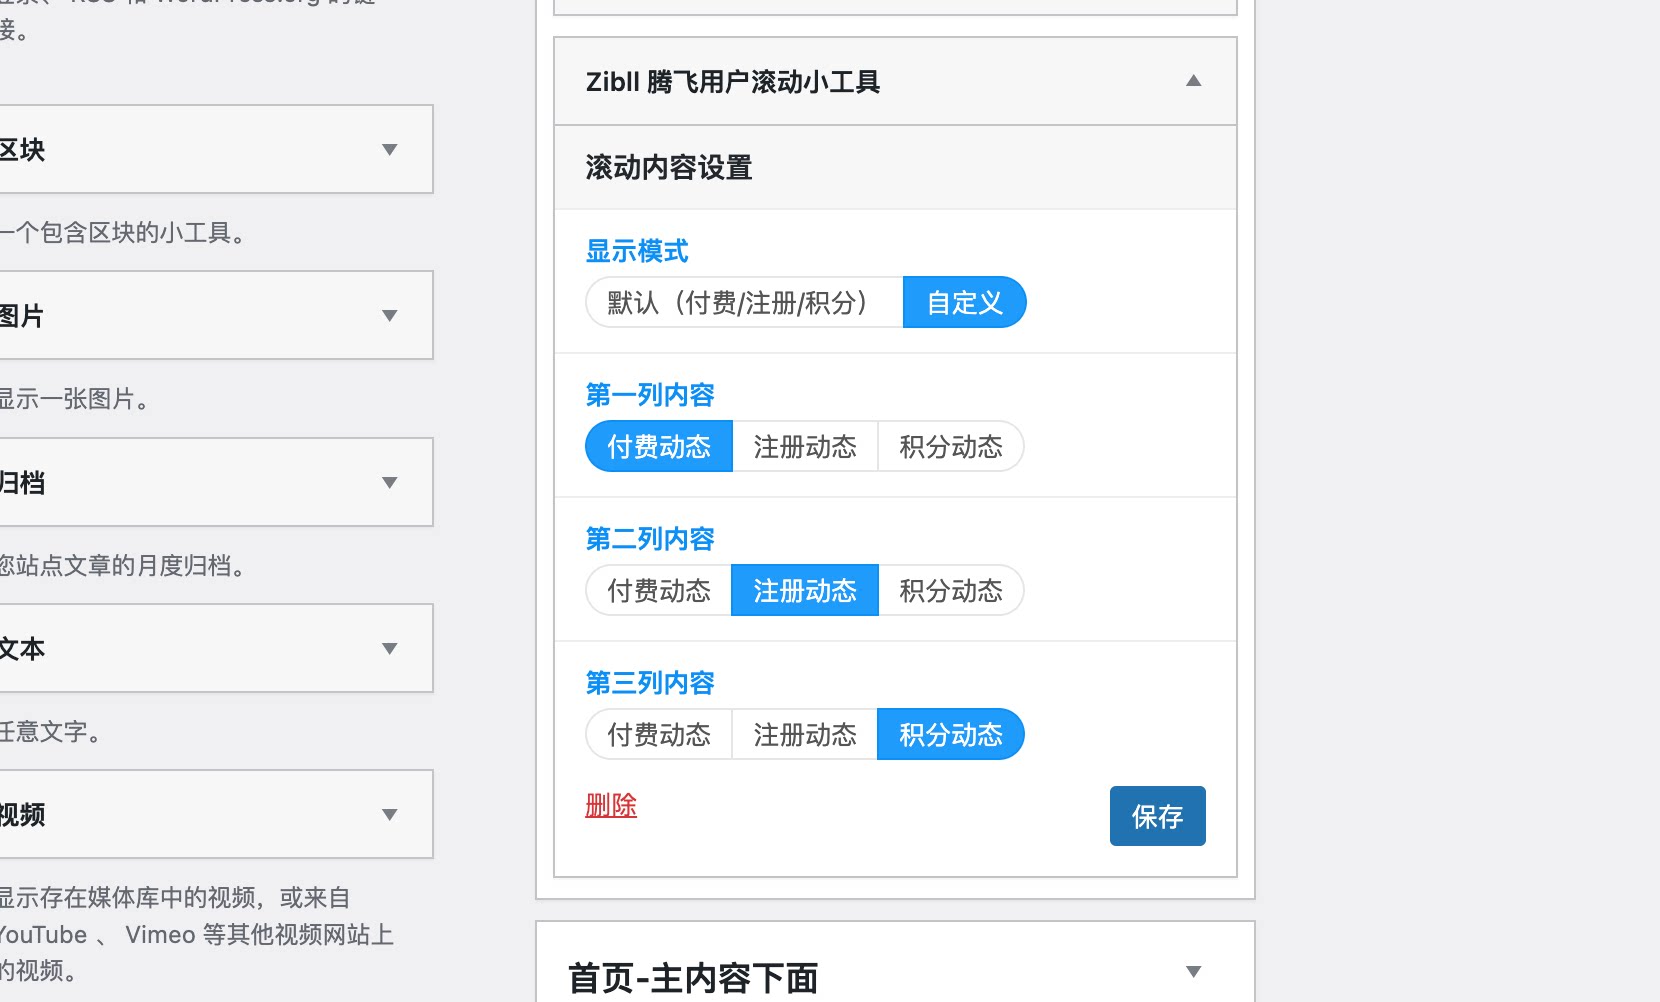Screen dimensions: 1660x1002
Task: Collapse the Zibll 腾飞用户滚动小工具 panel
Action: coord(1192,81)
